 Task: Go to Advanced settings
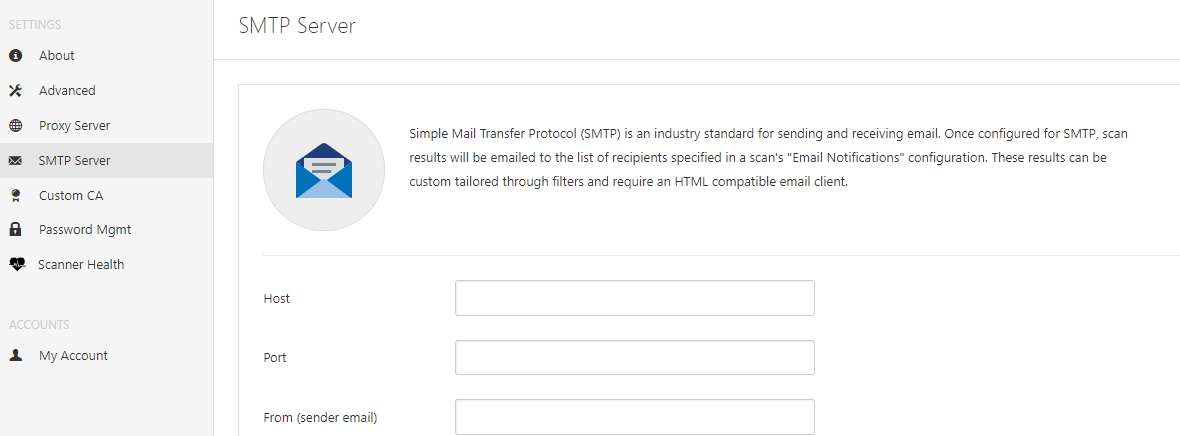(x=67, y=91)
